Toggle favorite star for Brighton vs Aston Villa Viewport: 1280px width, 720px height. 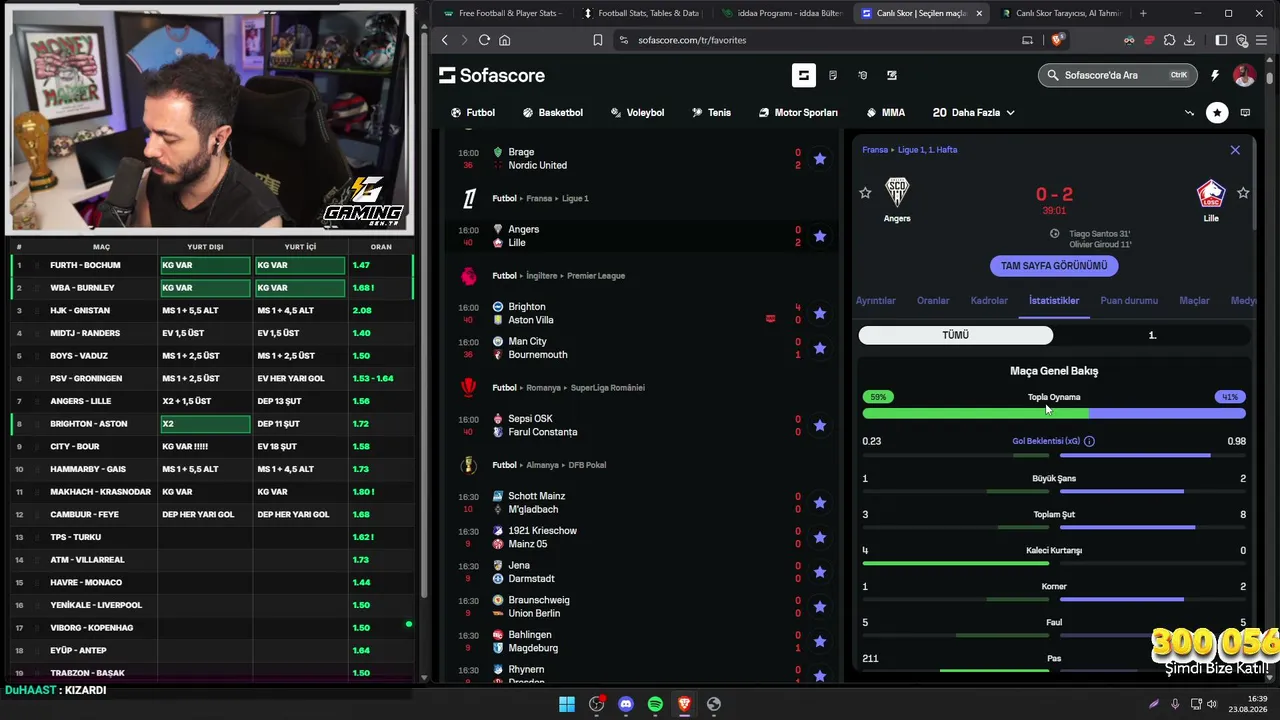click(x=820, y=313)
